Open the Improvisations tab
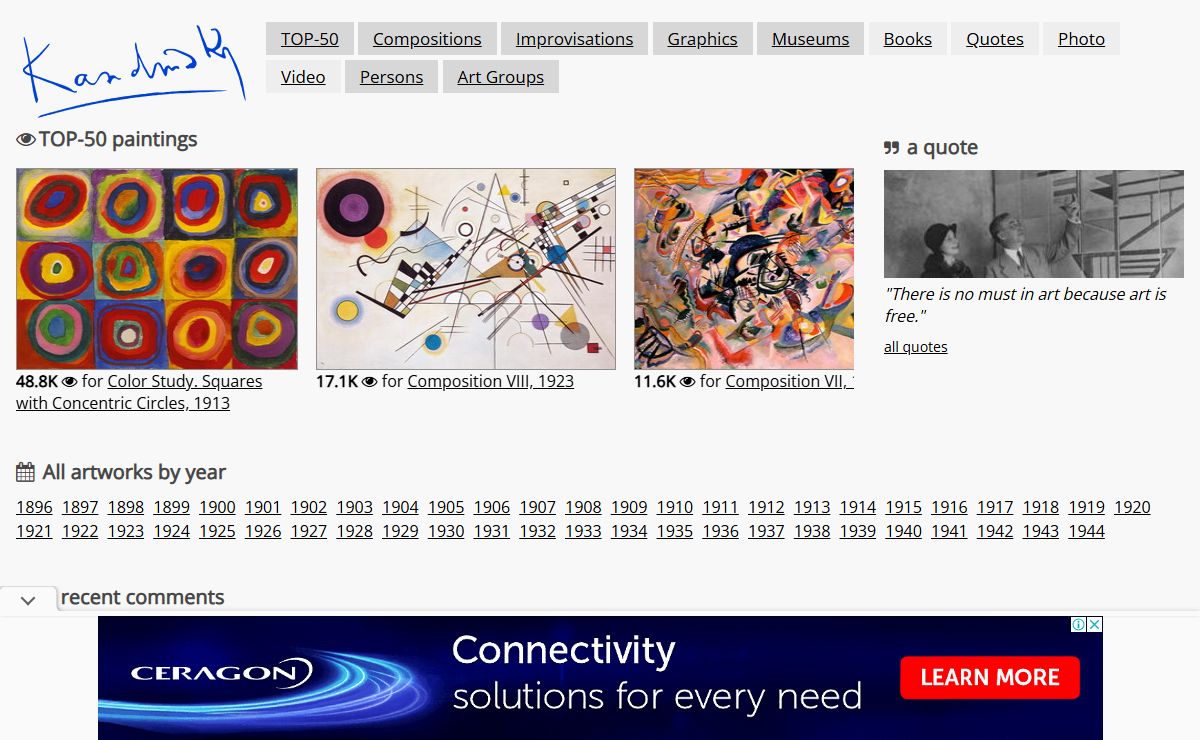The image size is (1200, 740). point(574,39)
